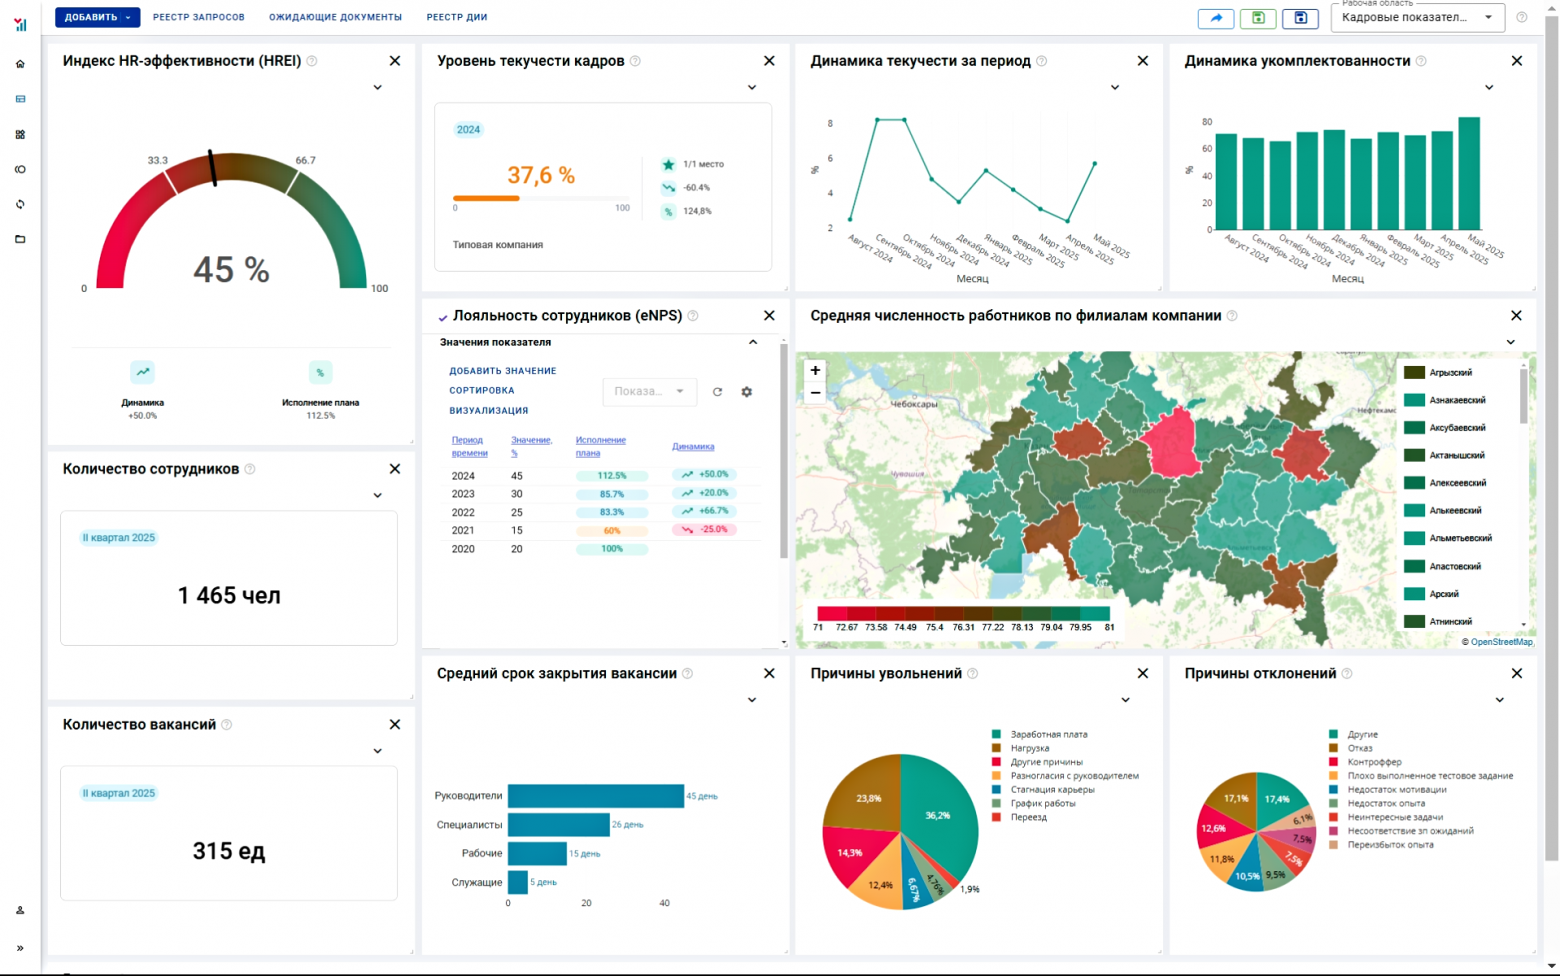Open the home page from sidebar

(x=20, y=64)
